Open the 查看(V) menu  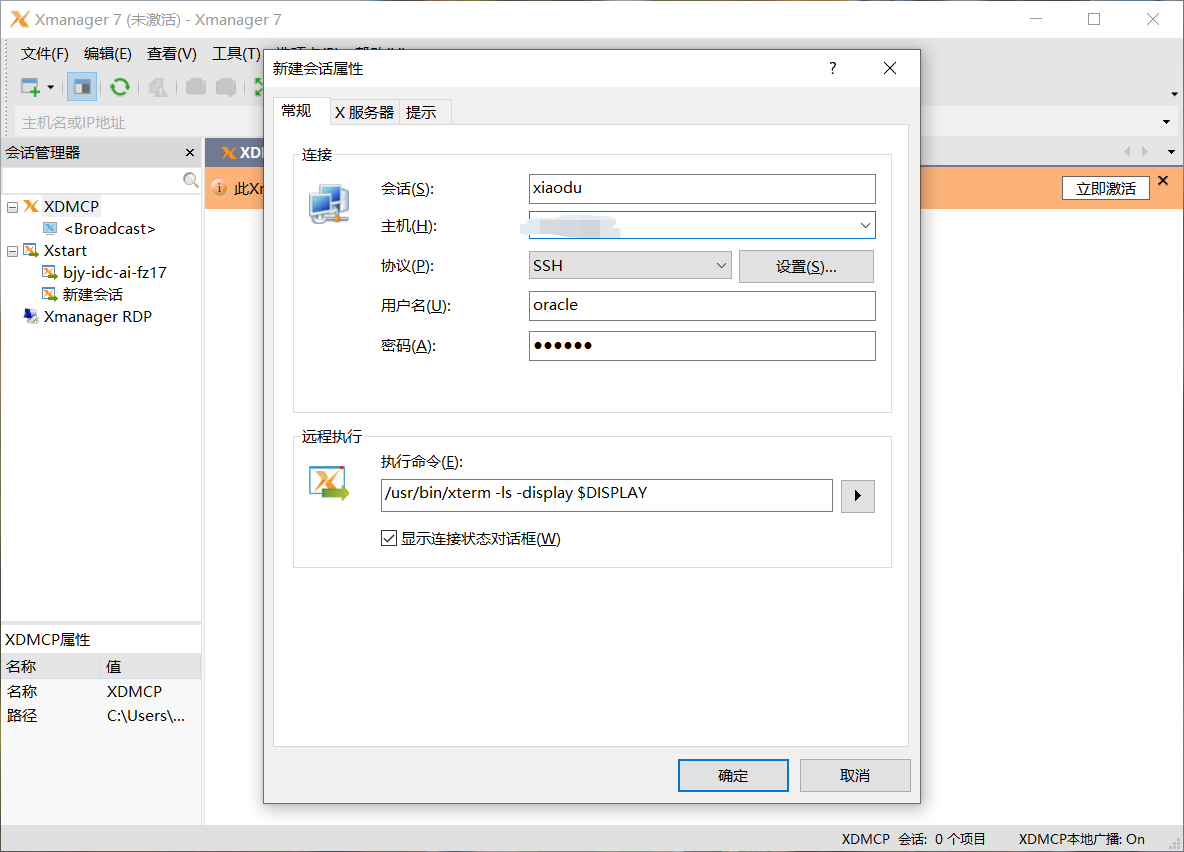click(x=171, y=54)
